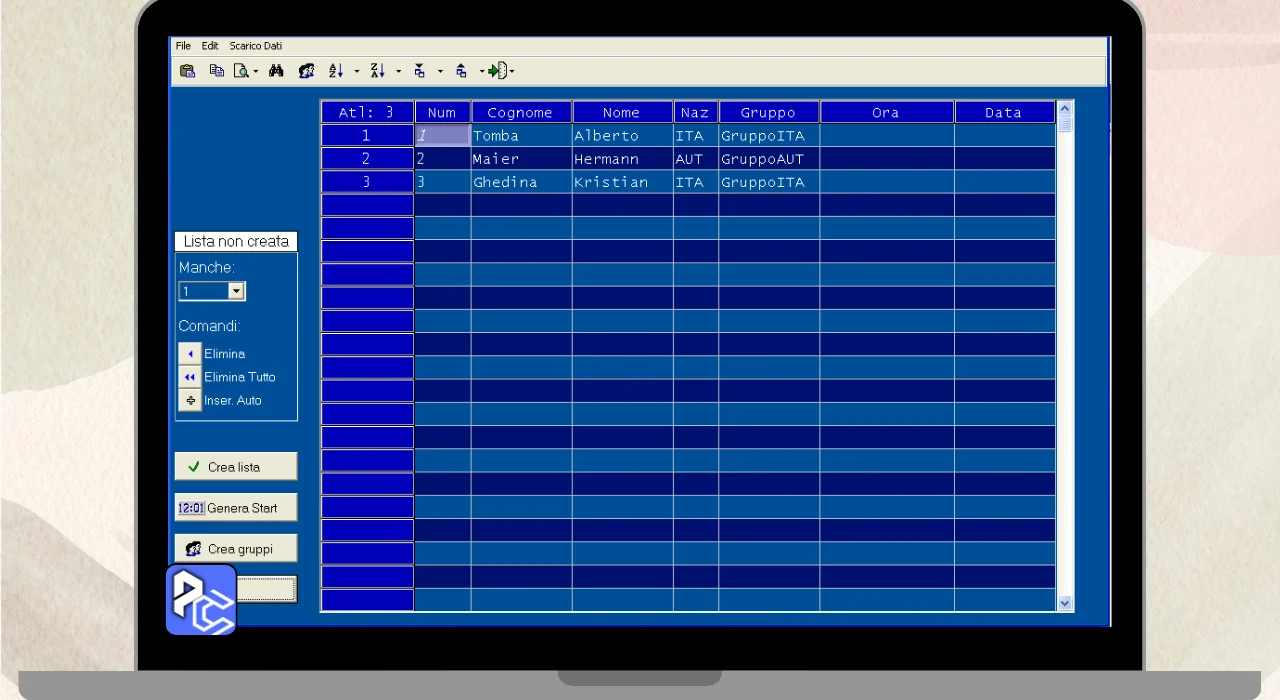Screen dimensions: 1280x700
Task: Click the table scrollbar down arrow
Action: click(1065, 603)
